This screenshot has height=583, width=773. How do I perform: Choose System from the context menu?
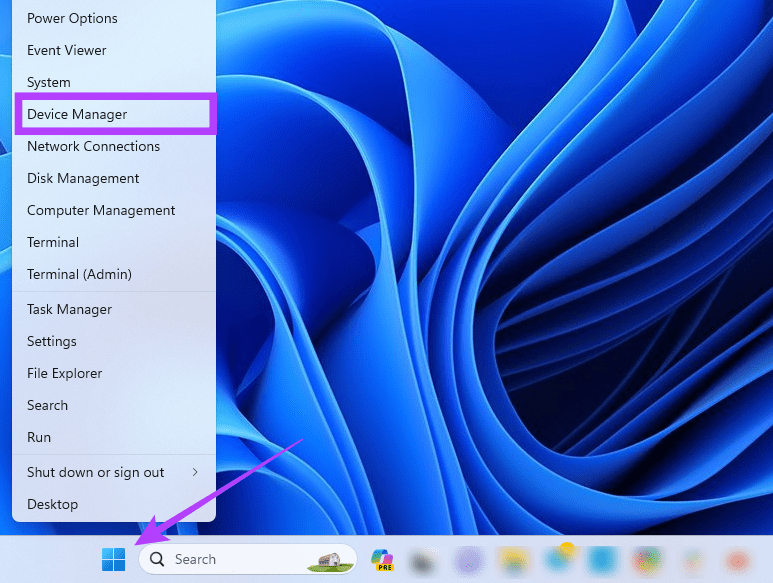pos(49,82)
